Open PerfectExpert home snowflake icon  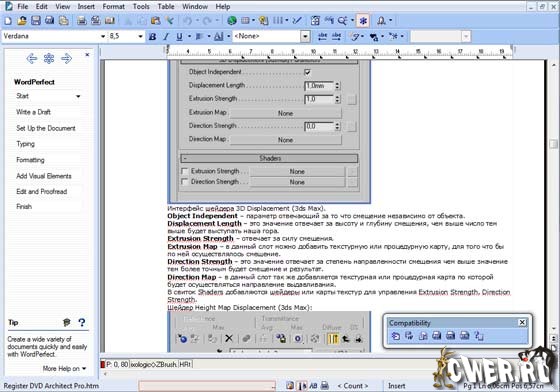coord(49,59)
